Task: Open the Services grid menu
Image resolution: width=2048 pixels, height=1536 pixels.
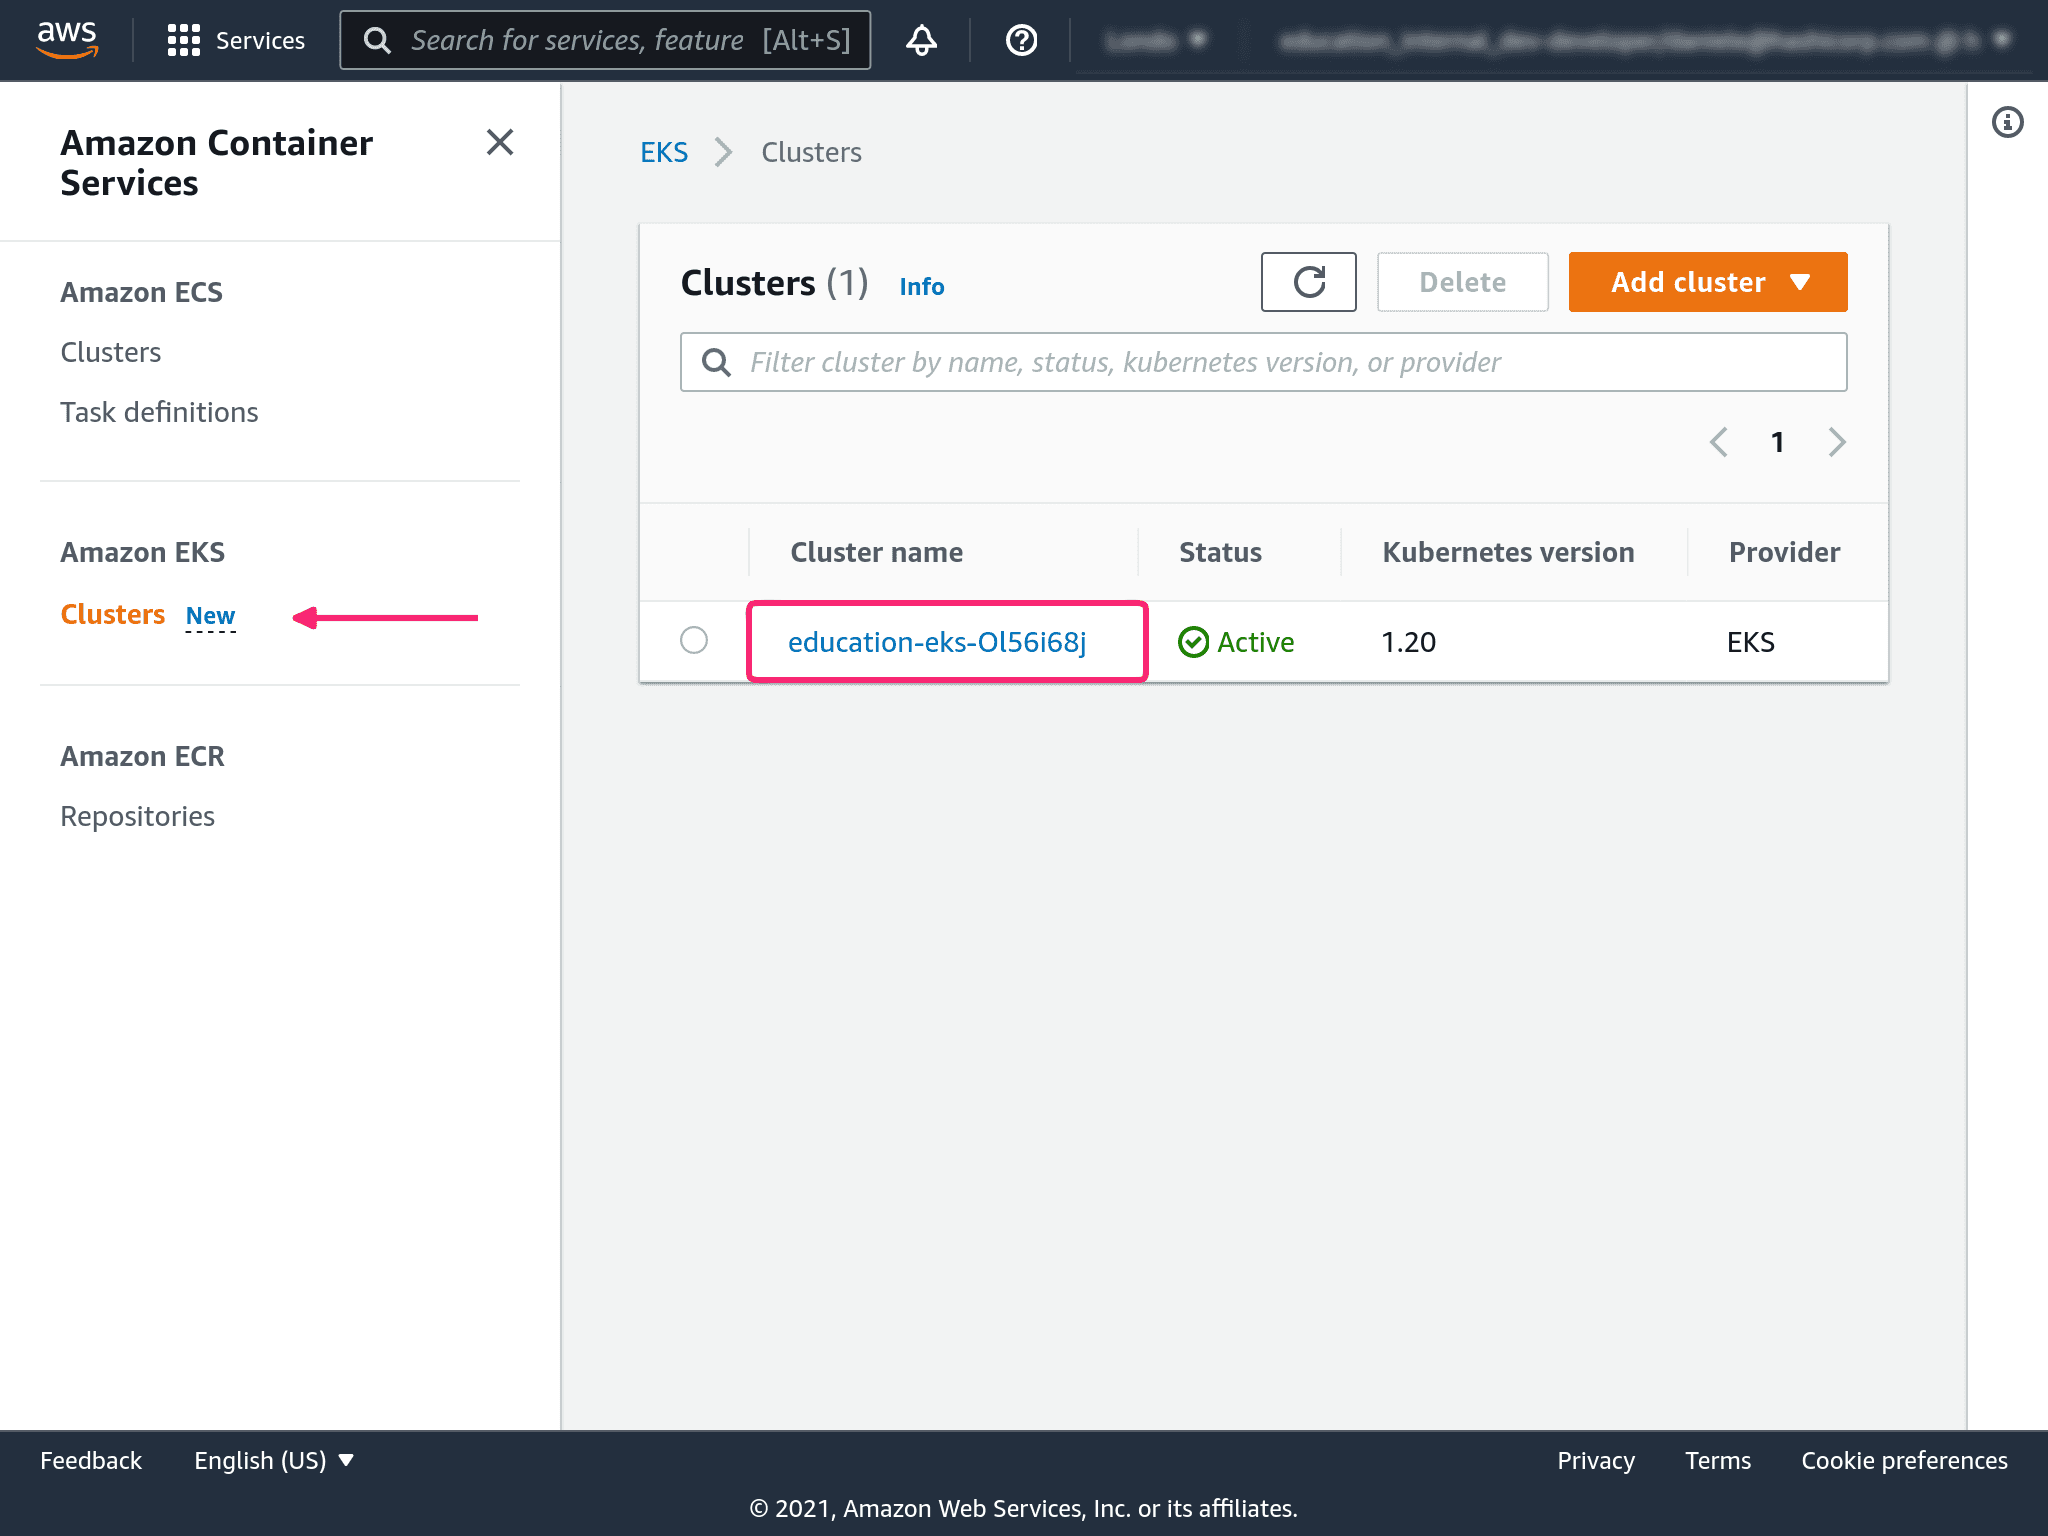Action: pos(236,40)
